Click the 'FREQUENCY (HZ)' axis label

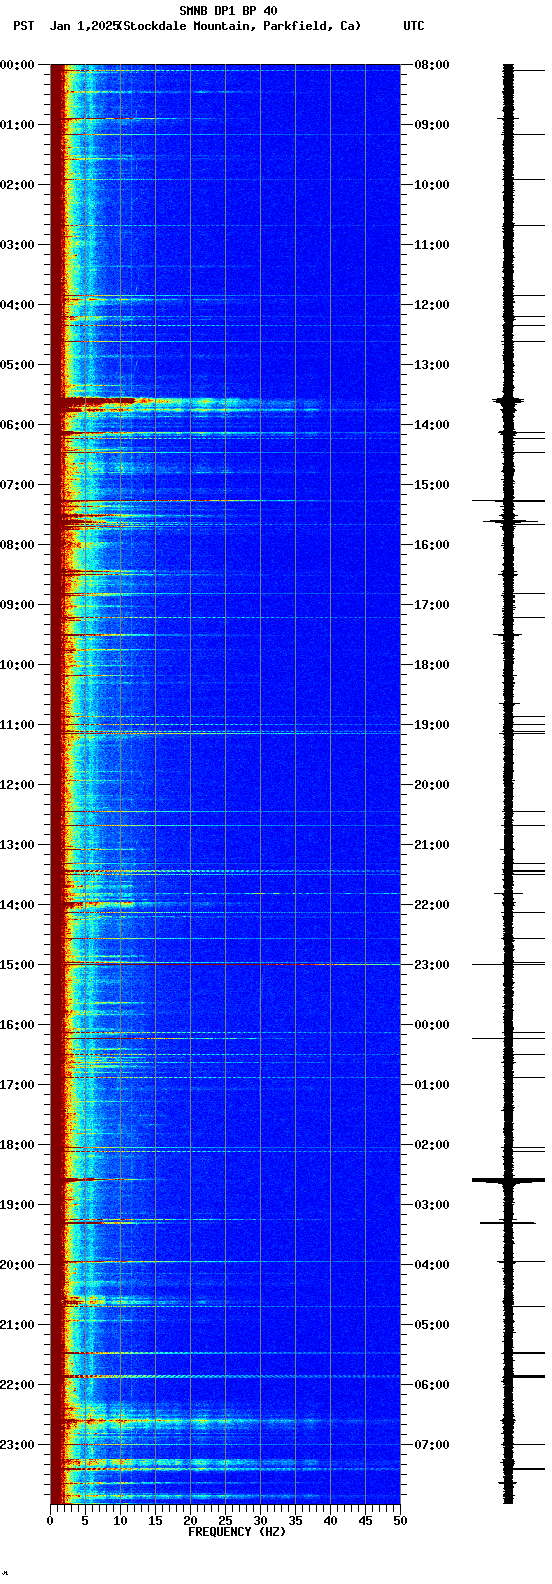point(237,1532)
